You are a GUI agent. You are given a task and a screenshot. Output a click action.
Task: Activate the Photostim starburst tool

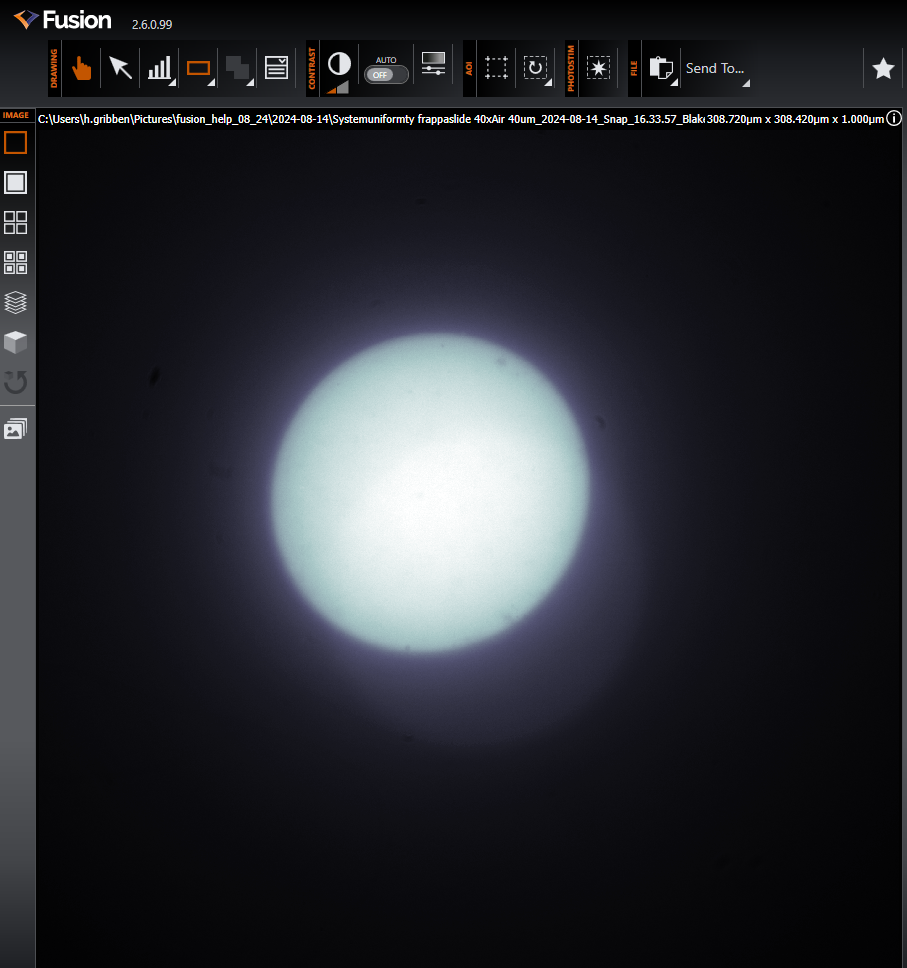[x=598, y=68]
